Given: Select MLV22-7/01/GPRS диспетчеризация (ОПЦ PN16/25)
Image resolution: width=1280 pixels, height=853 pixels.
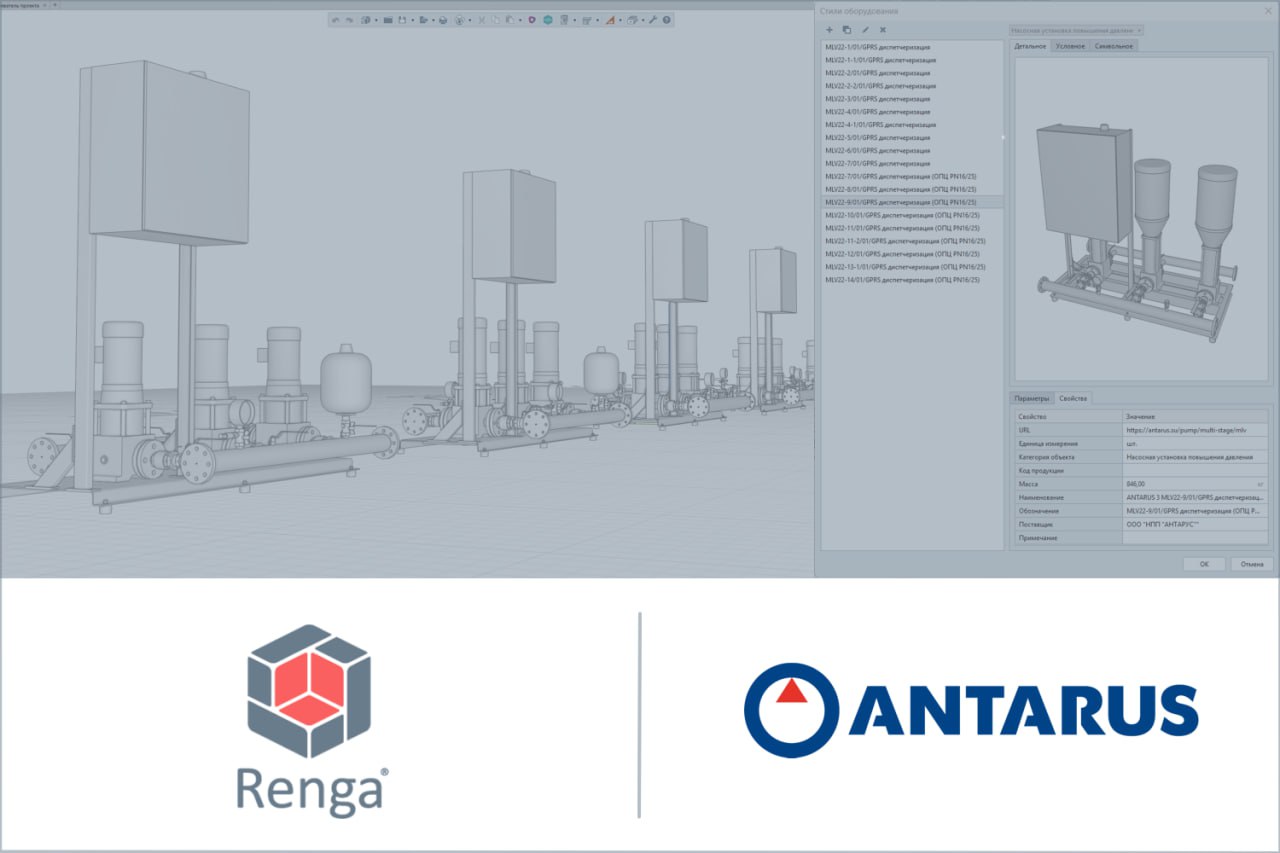Looking at the screenshot, I should click(912, 177).
